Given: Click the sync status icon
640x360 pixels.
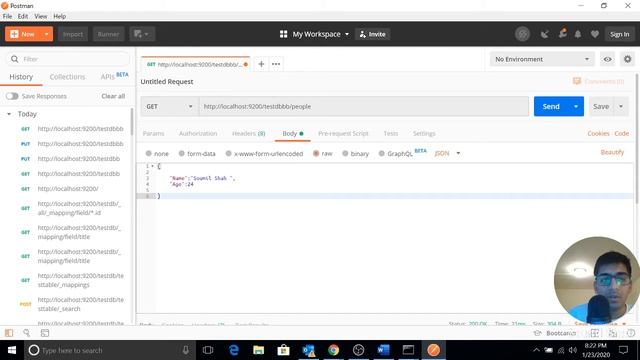Looking at the screenshot, I should click(x=522, y=34).
